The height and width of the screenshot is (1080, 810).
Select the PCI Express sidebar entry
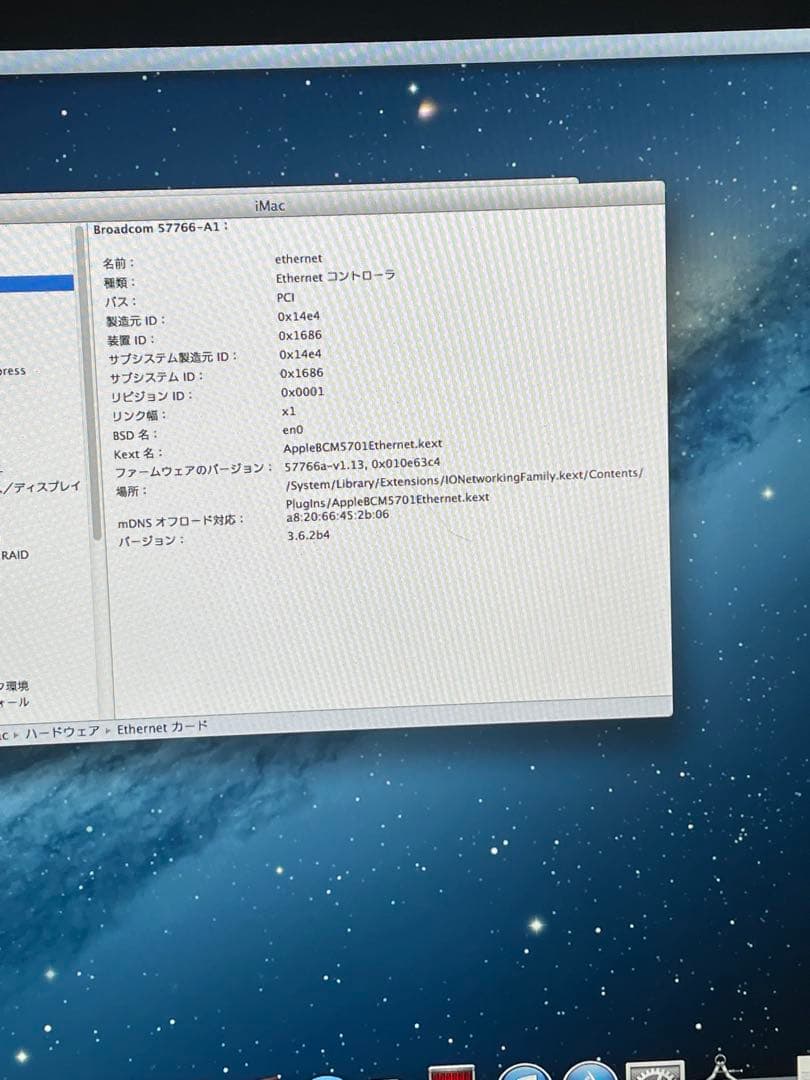click(x=12, y=371)
